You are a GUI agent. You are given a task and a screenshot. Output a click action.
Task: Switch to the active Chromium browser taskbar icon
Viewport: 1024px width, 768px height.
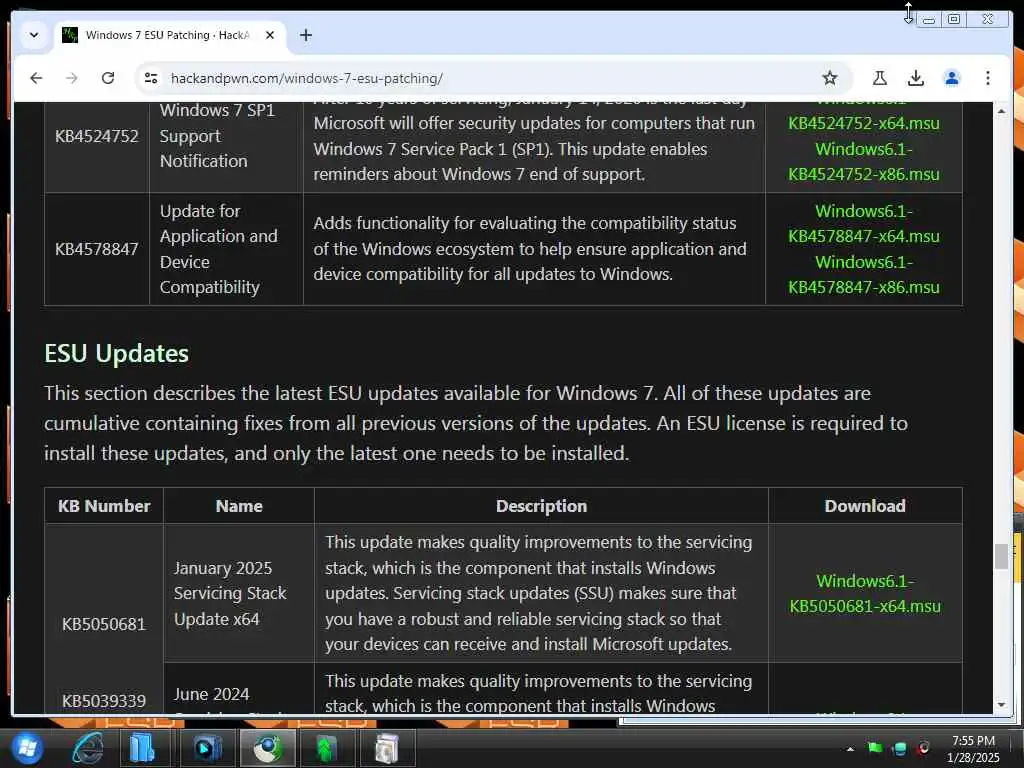point(268,748)
